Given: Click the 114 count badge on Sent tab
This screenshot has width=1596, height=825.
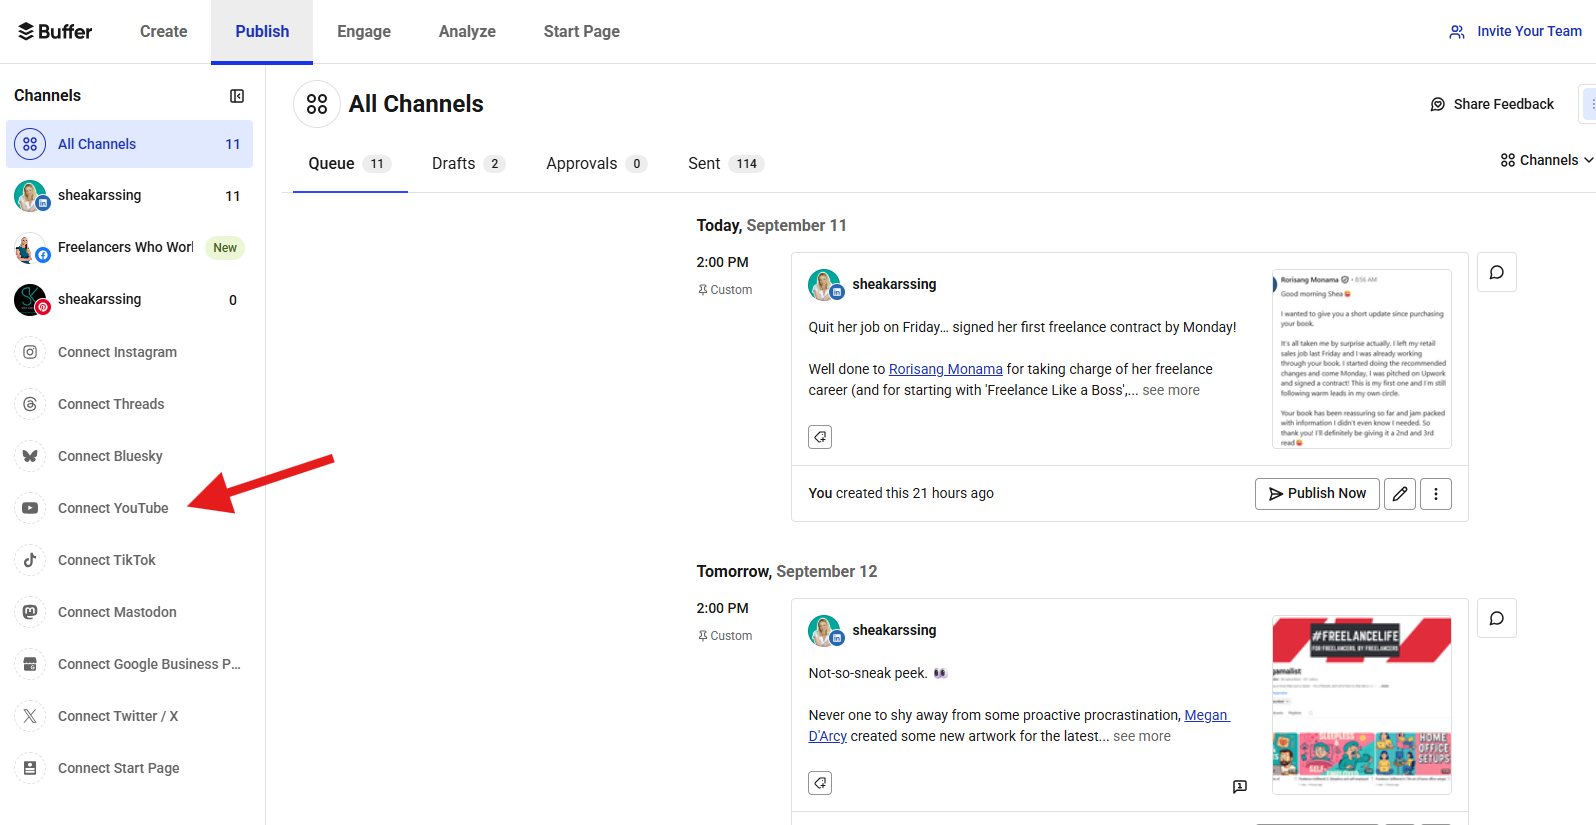Looking at the screenshot, I should pyautogui.click(x=747, y=164).
